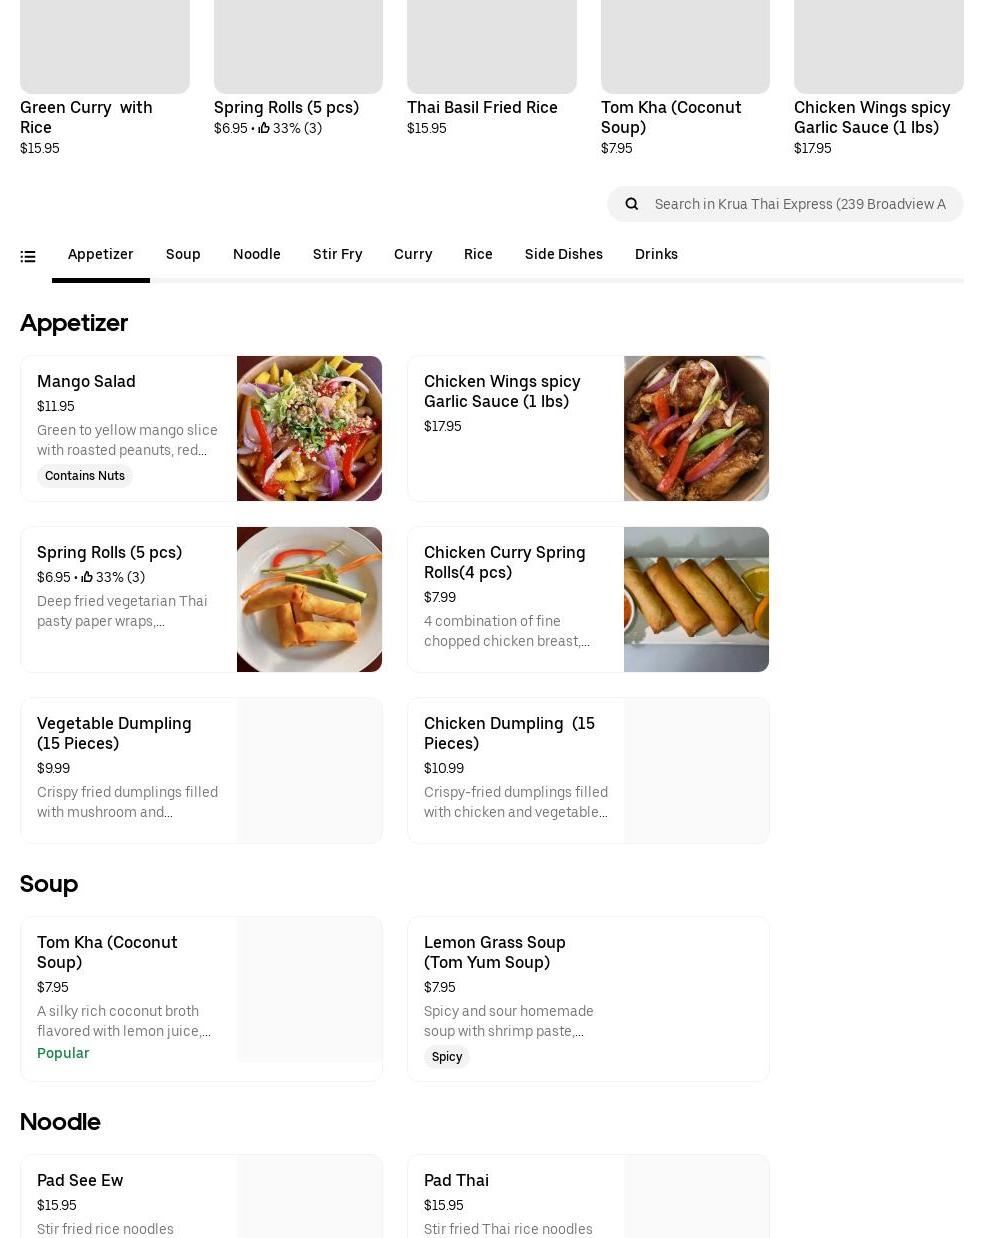Go to the Stir Fry tab

[337, 254]
